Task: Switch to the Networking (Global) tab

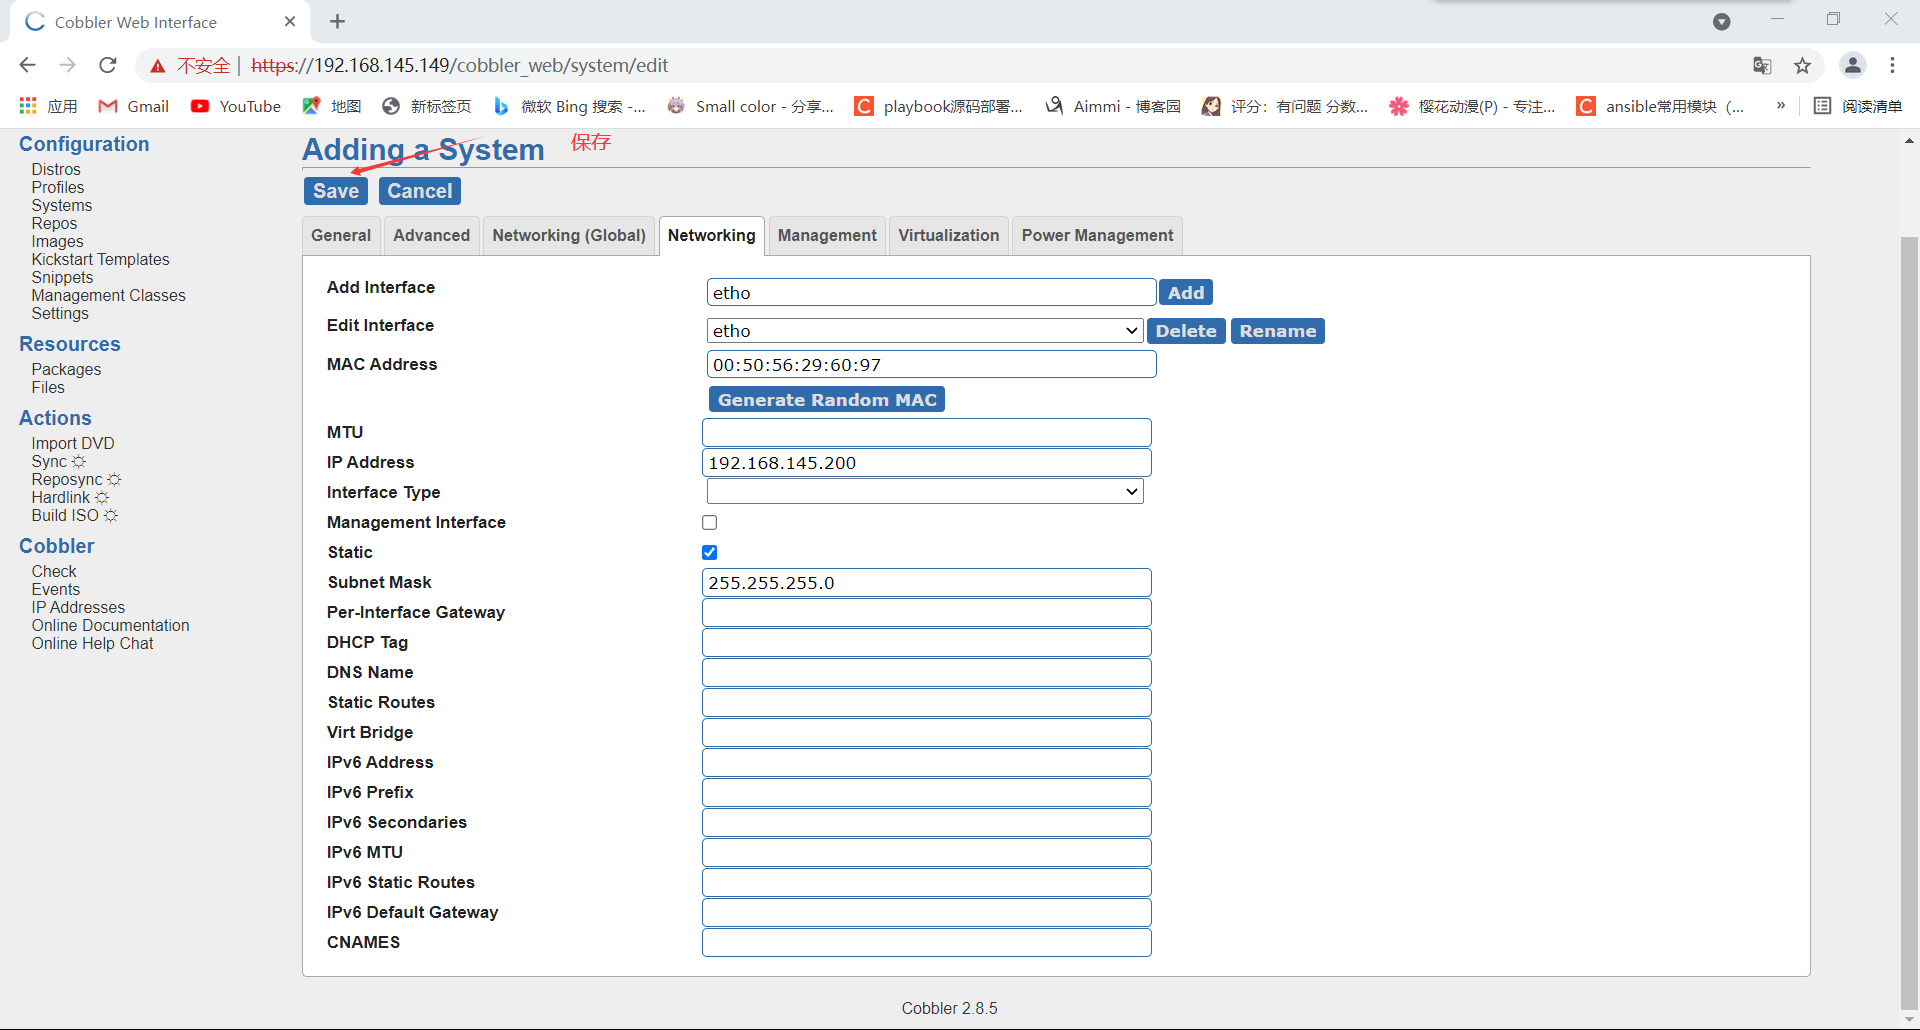Action: [569, 236]
